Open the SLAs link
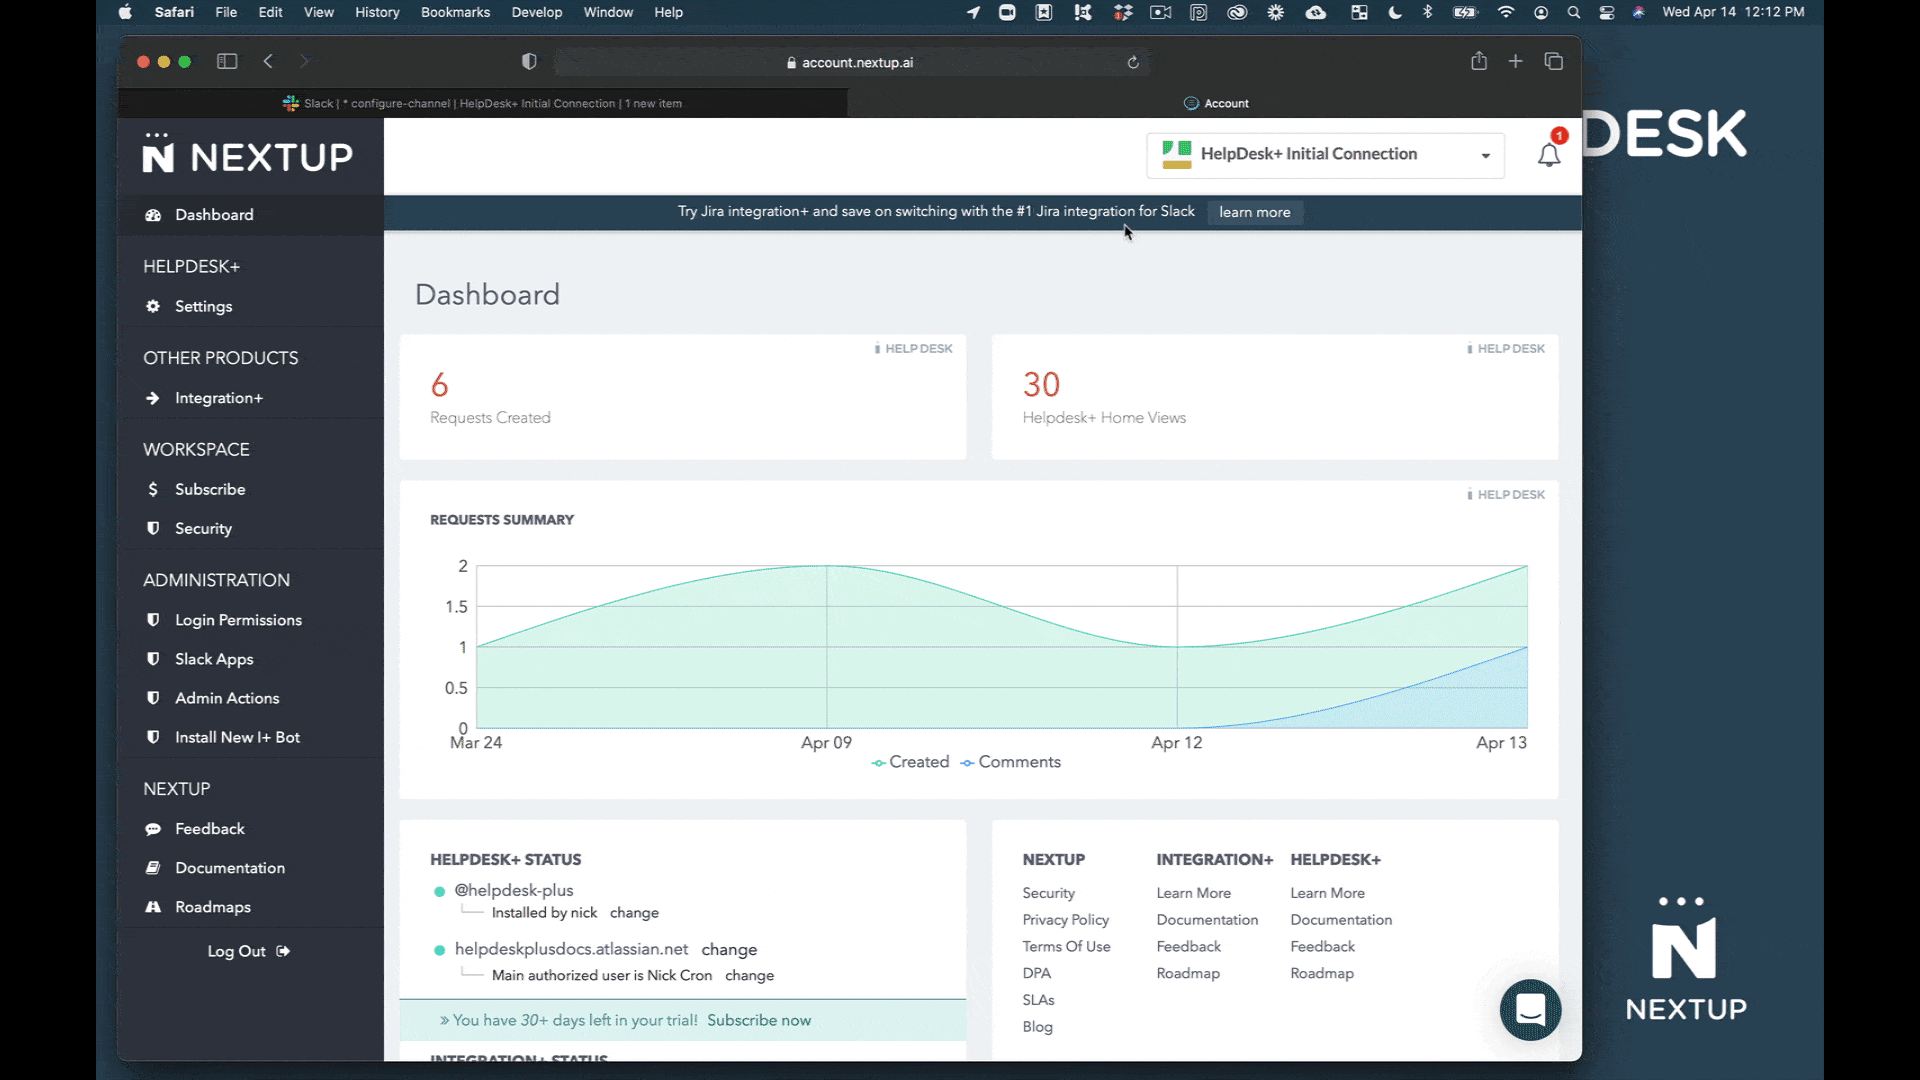Screen dimensions: 1920x1080 pyautogui.click(x=1038, y=1000)
